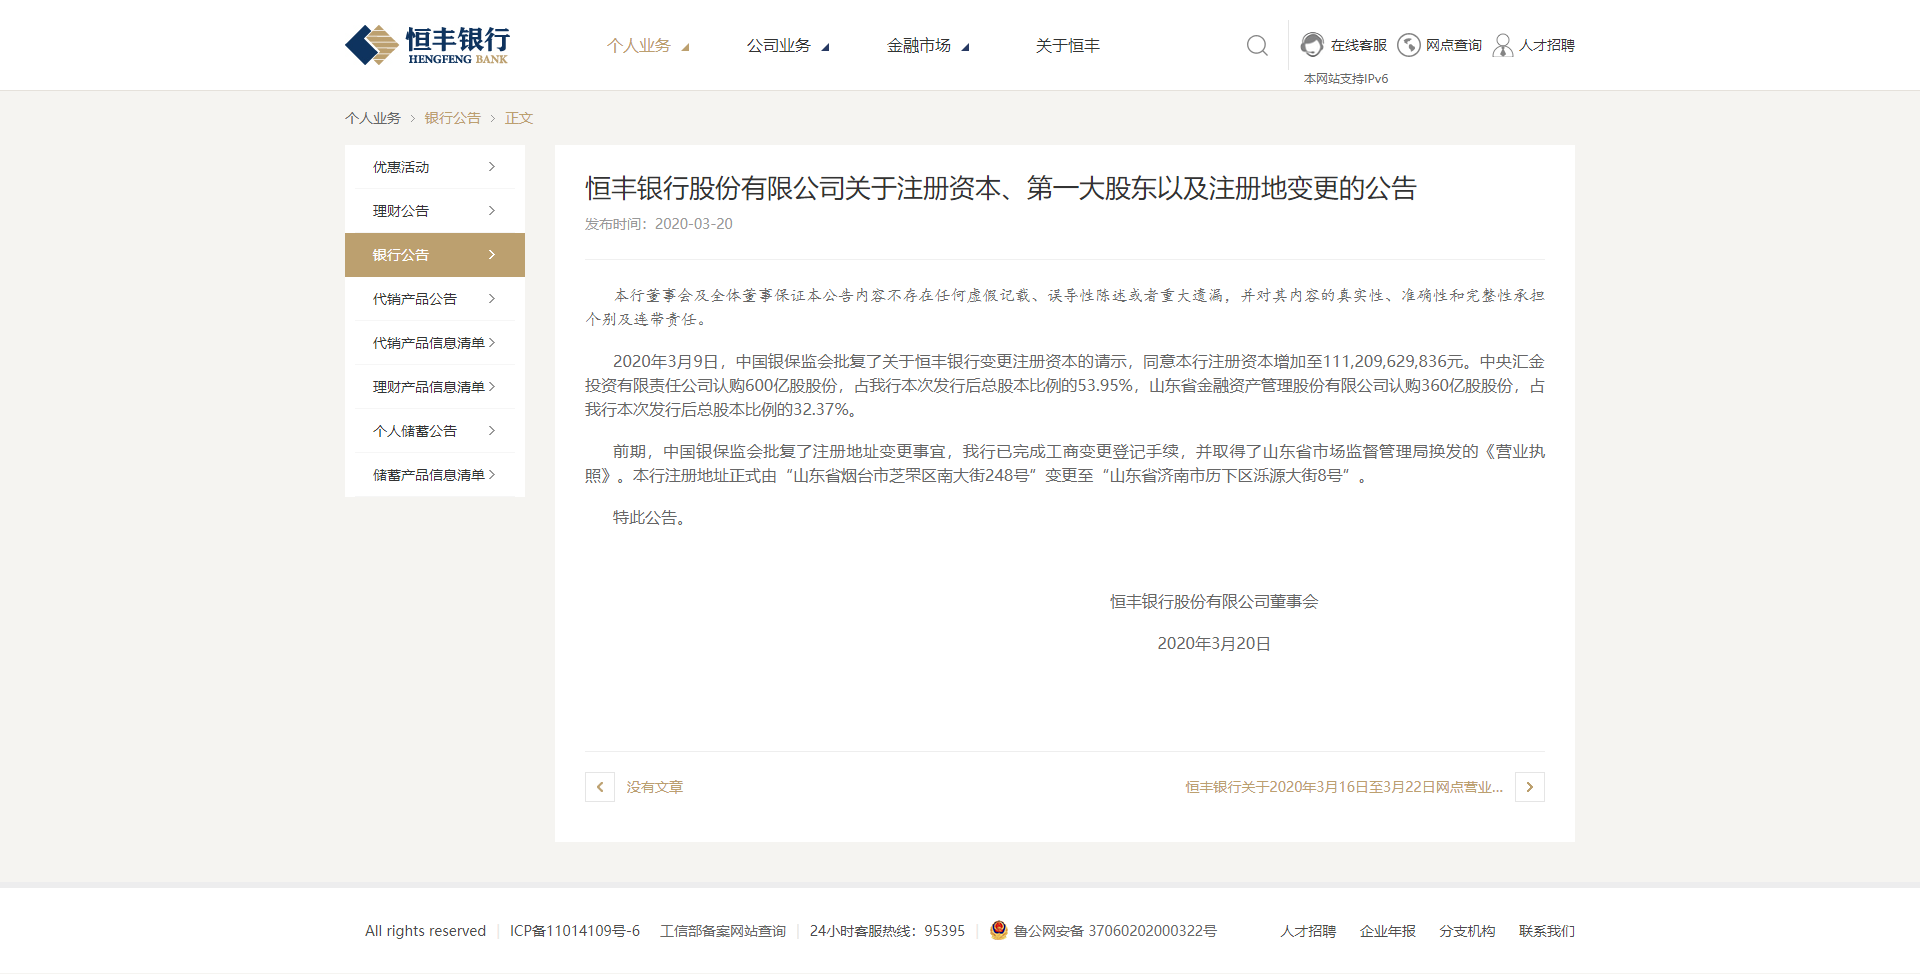Click chevron next to 代销产品公告
The height and width of the screenshot is (974, 1920).
(492, 299)
